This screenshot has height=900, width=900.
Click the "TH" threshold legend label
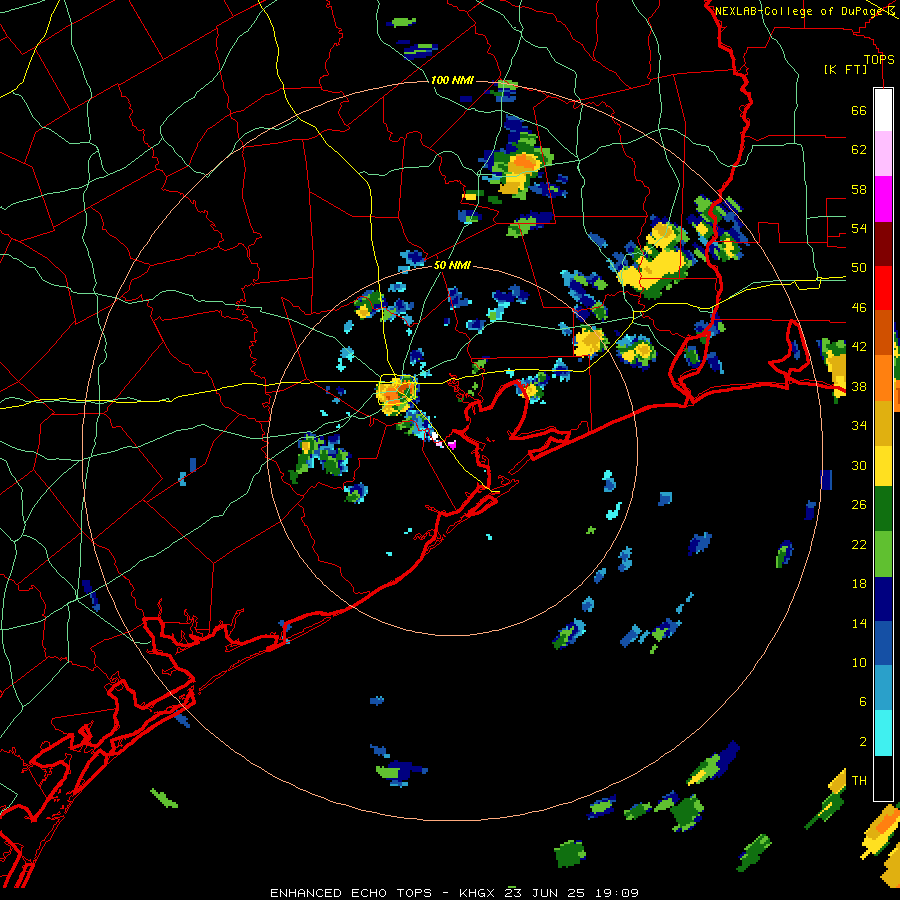pyautogui.click(x=859, y=781)
